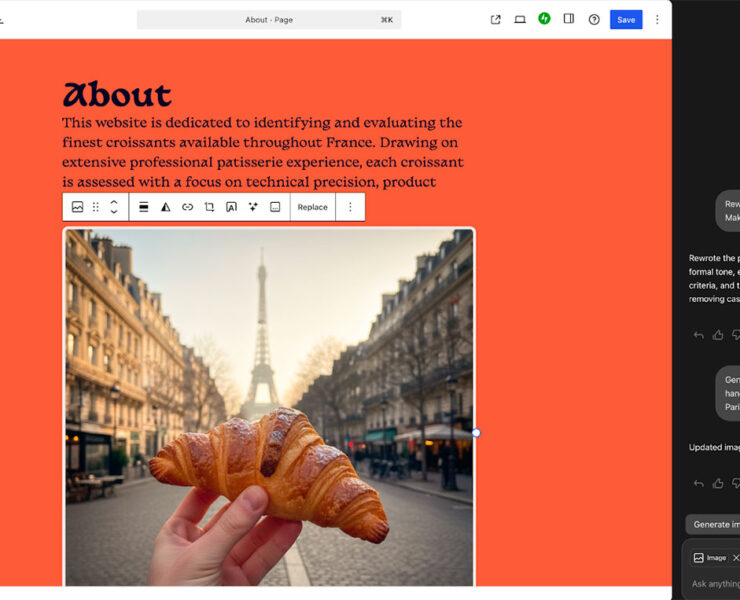Insert a link on the image
740x600 pixels.
[187, 207]
